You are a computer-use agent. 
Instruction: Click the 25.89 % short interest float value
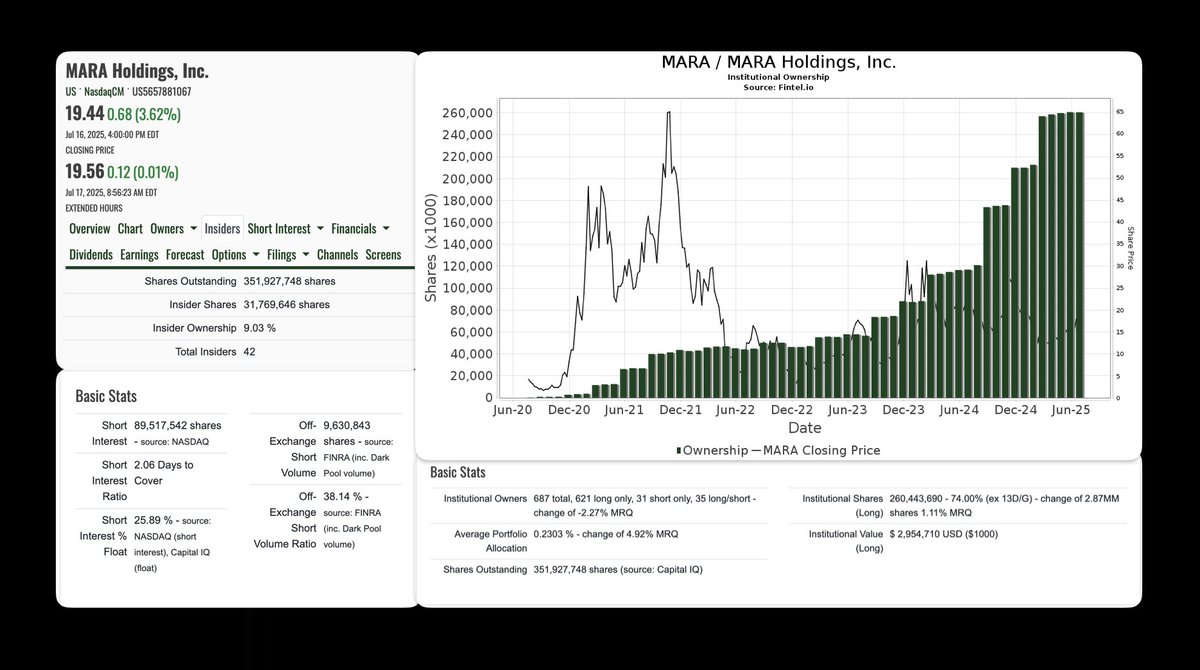pos(152,520)
